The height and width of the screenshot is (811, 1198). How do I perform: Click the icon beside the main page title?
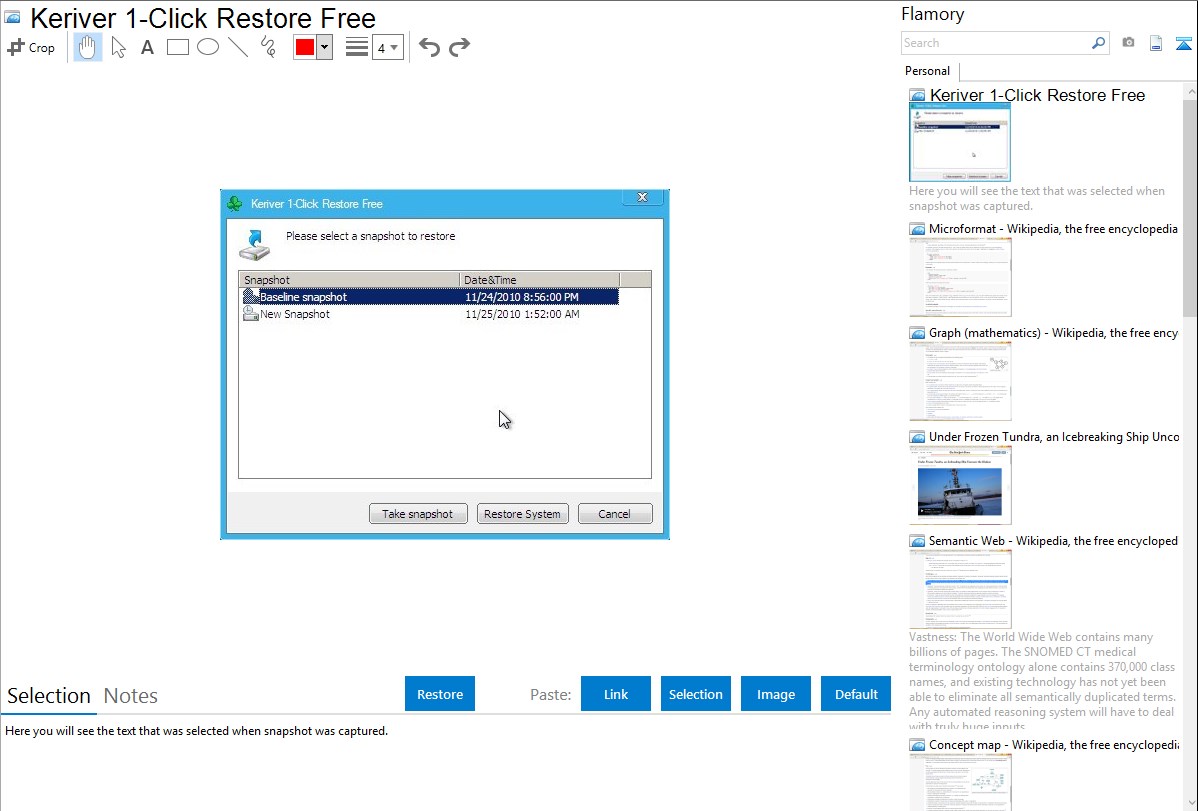pyautogui.click(x=13, y=17)
